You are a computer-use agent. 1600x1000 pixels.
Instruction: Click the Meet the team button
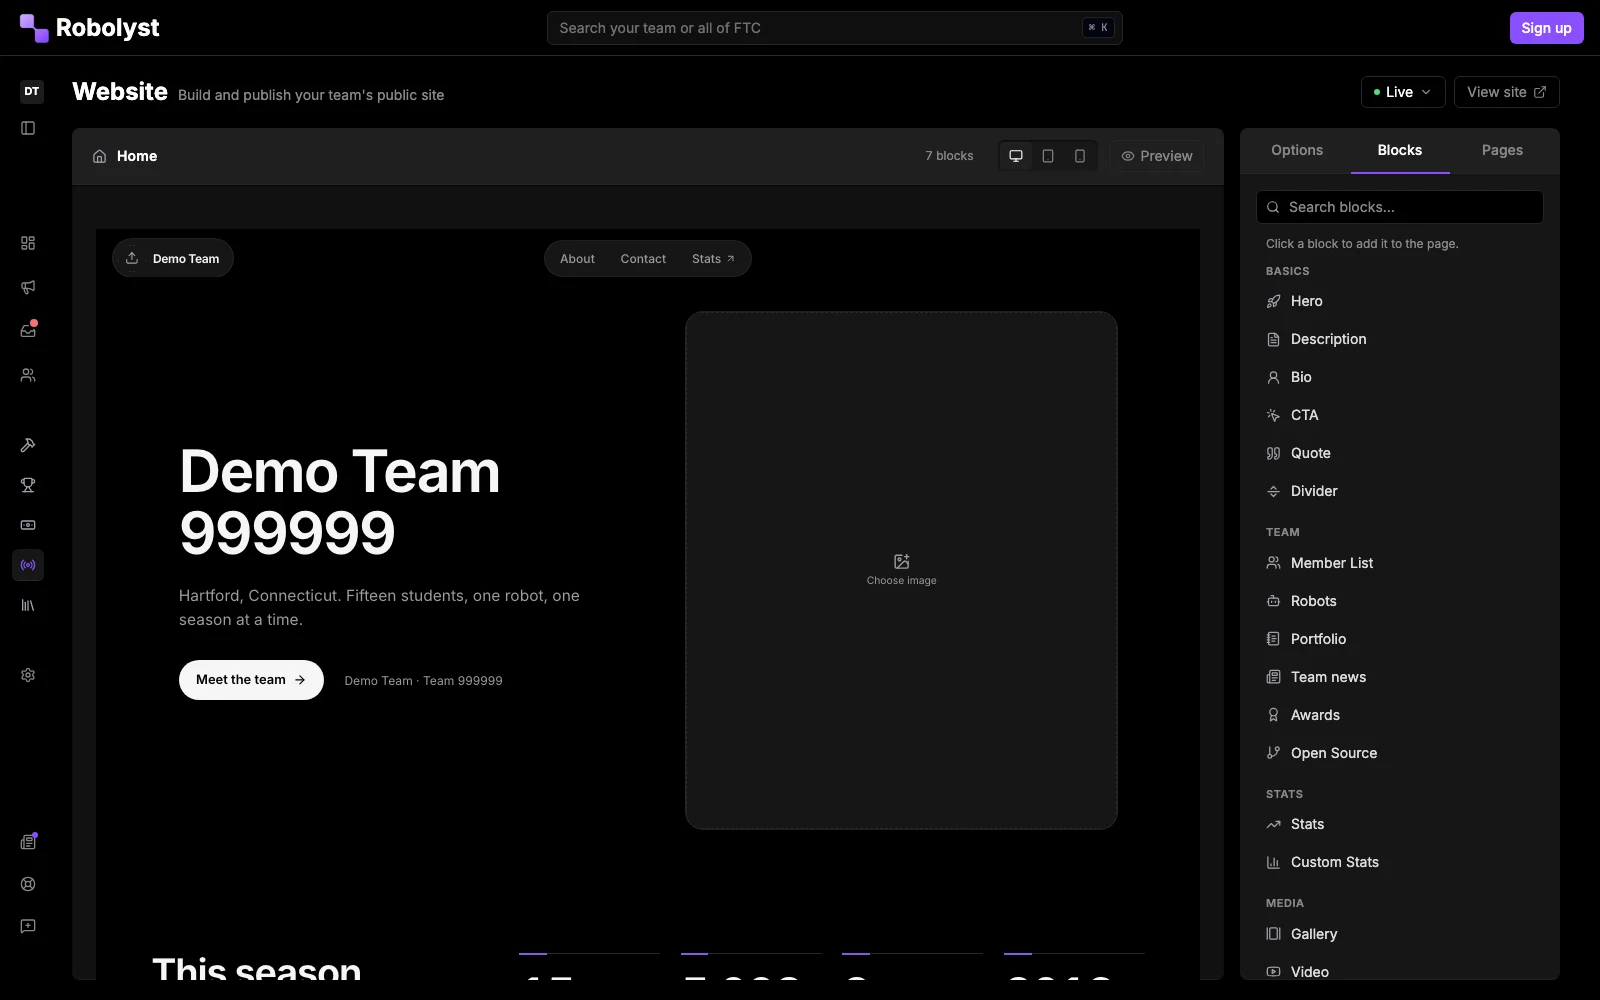[x=251, y=680]
